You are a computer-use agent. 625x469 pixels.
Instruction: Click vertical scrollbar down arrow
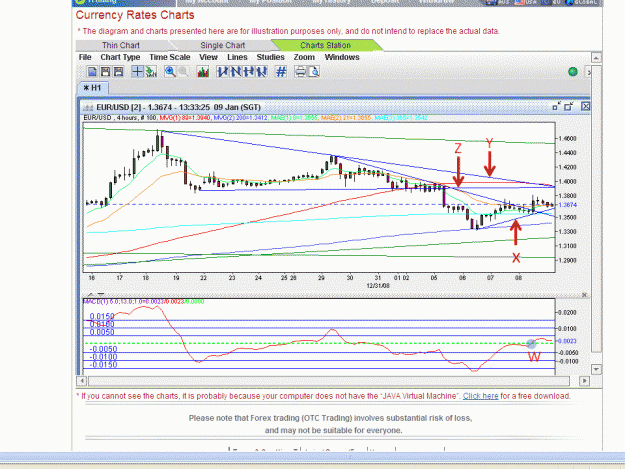click(596, 369)
